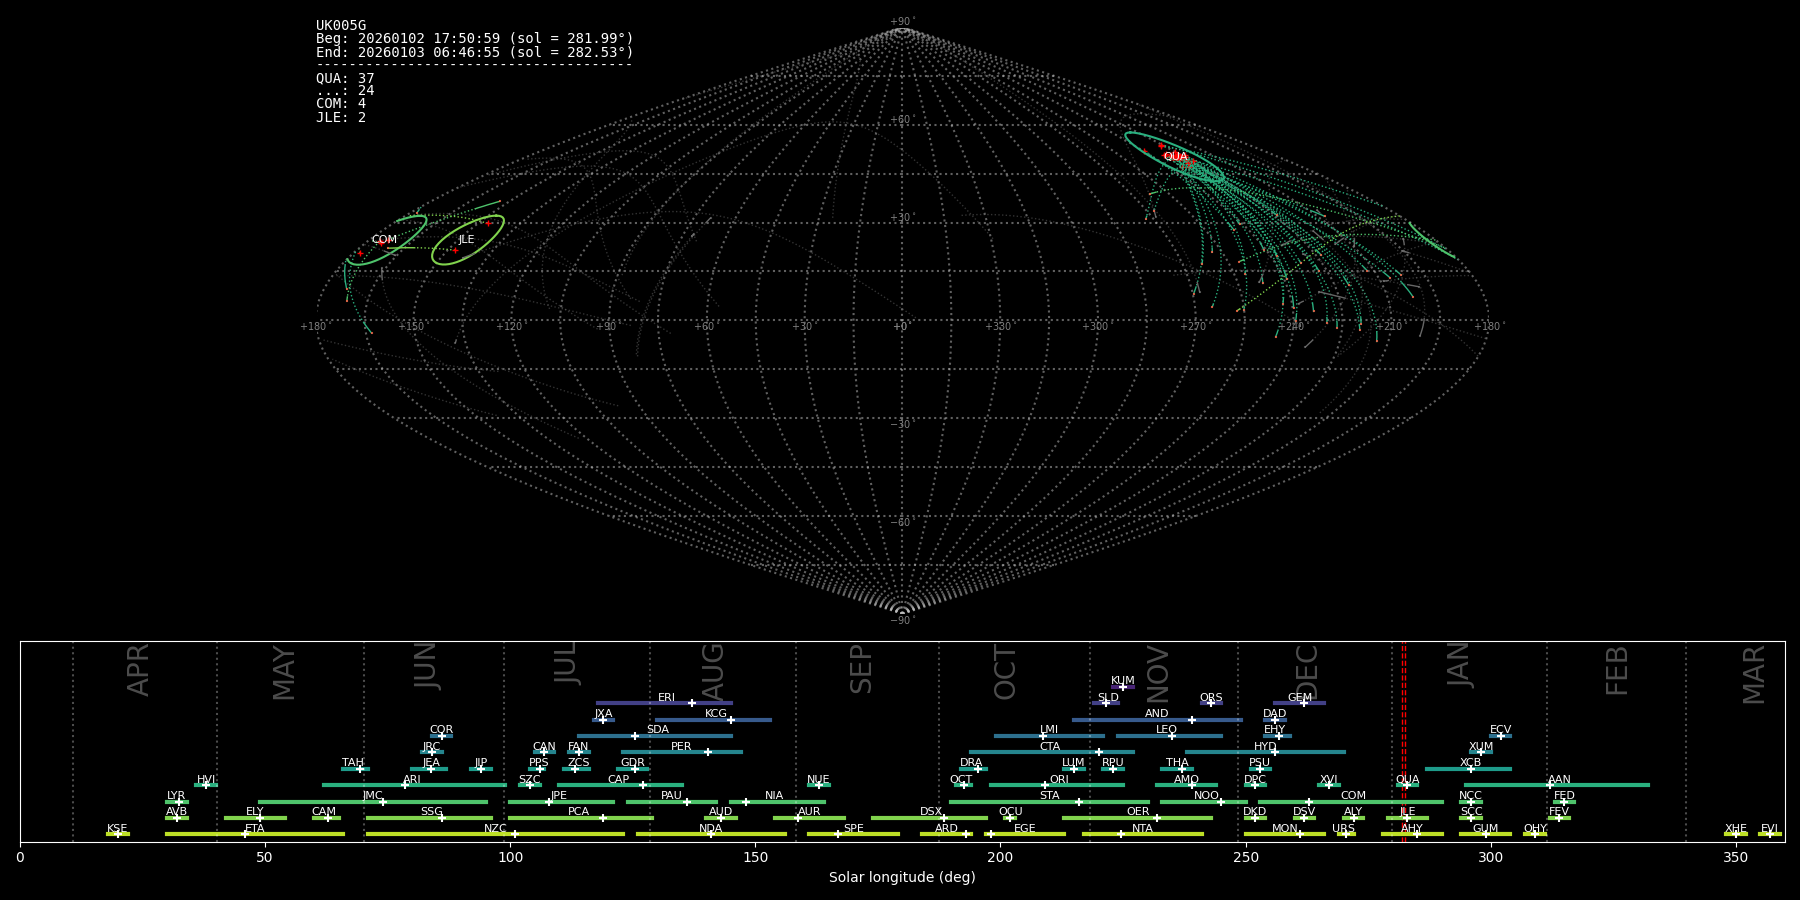Select the peak marker on the PER bar
Image resolution: width=1800 pixels, height=900 pixels.
pos(708,752)
